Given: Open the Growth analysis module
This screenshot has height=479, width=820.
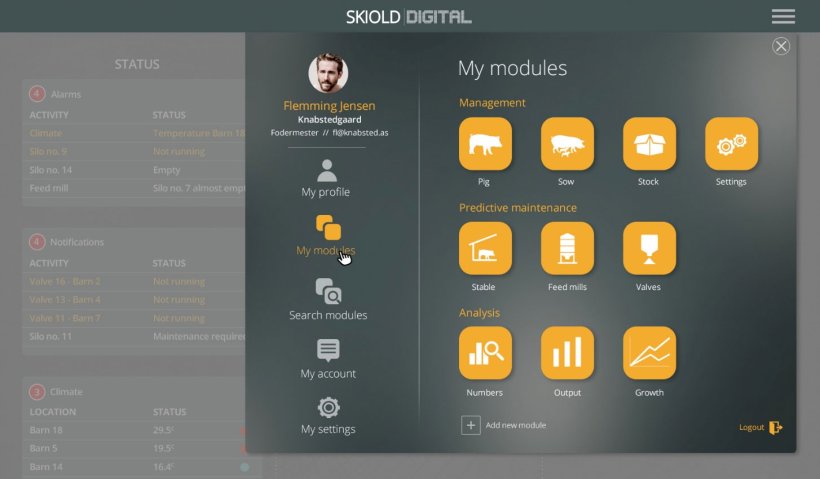Looking at the screenshot, I should (650, 353).
